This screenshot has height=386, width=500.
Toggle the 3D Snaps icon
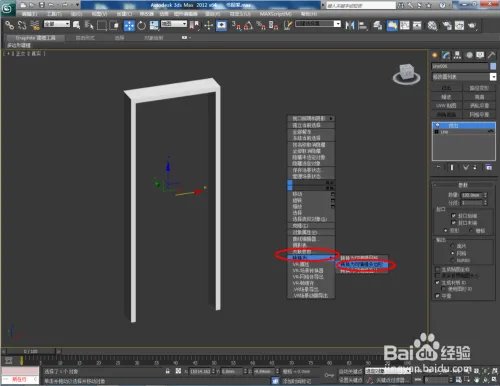tap(236, 25)
